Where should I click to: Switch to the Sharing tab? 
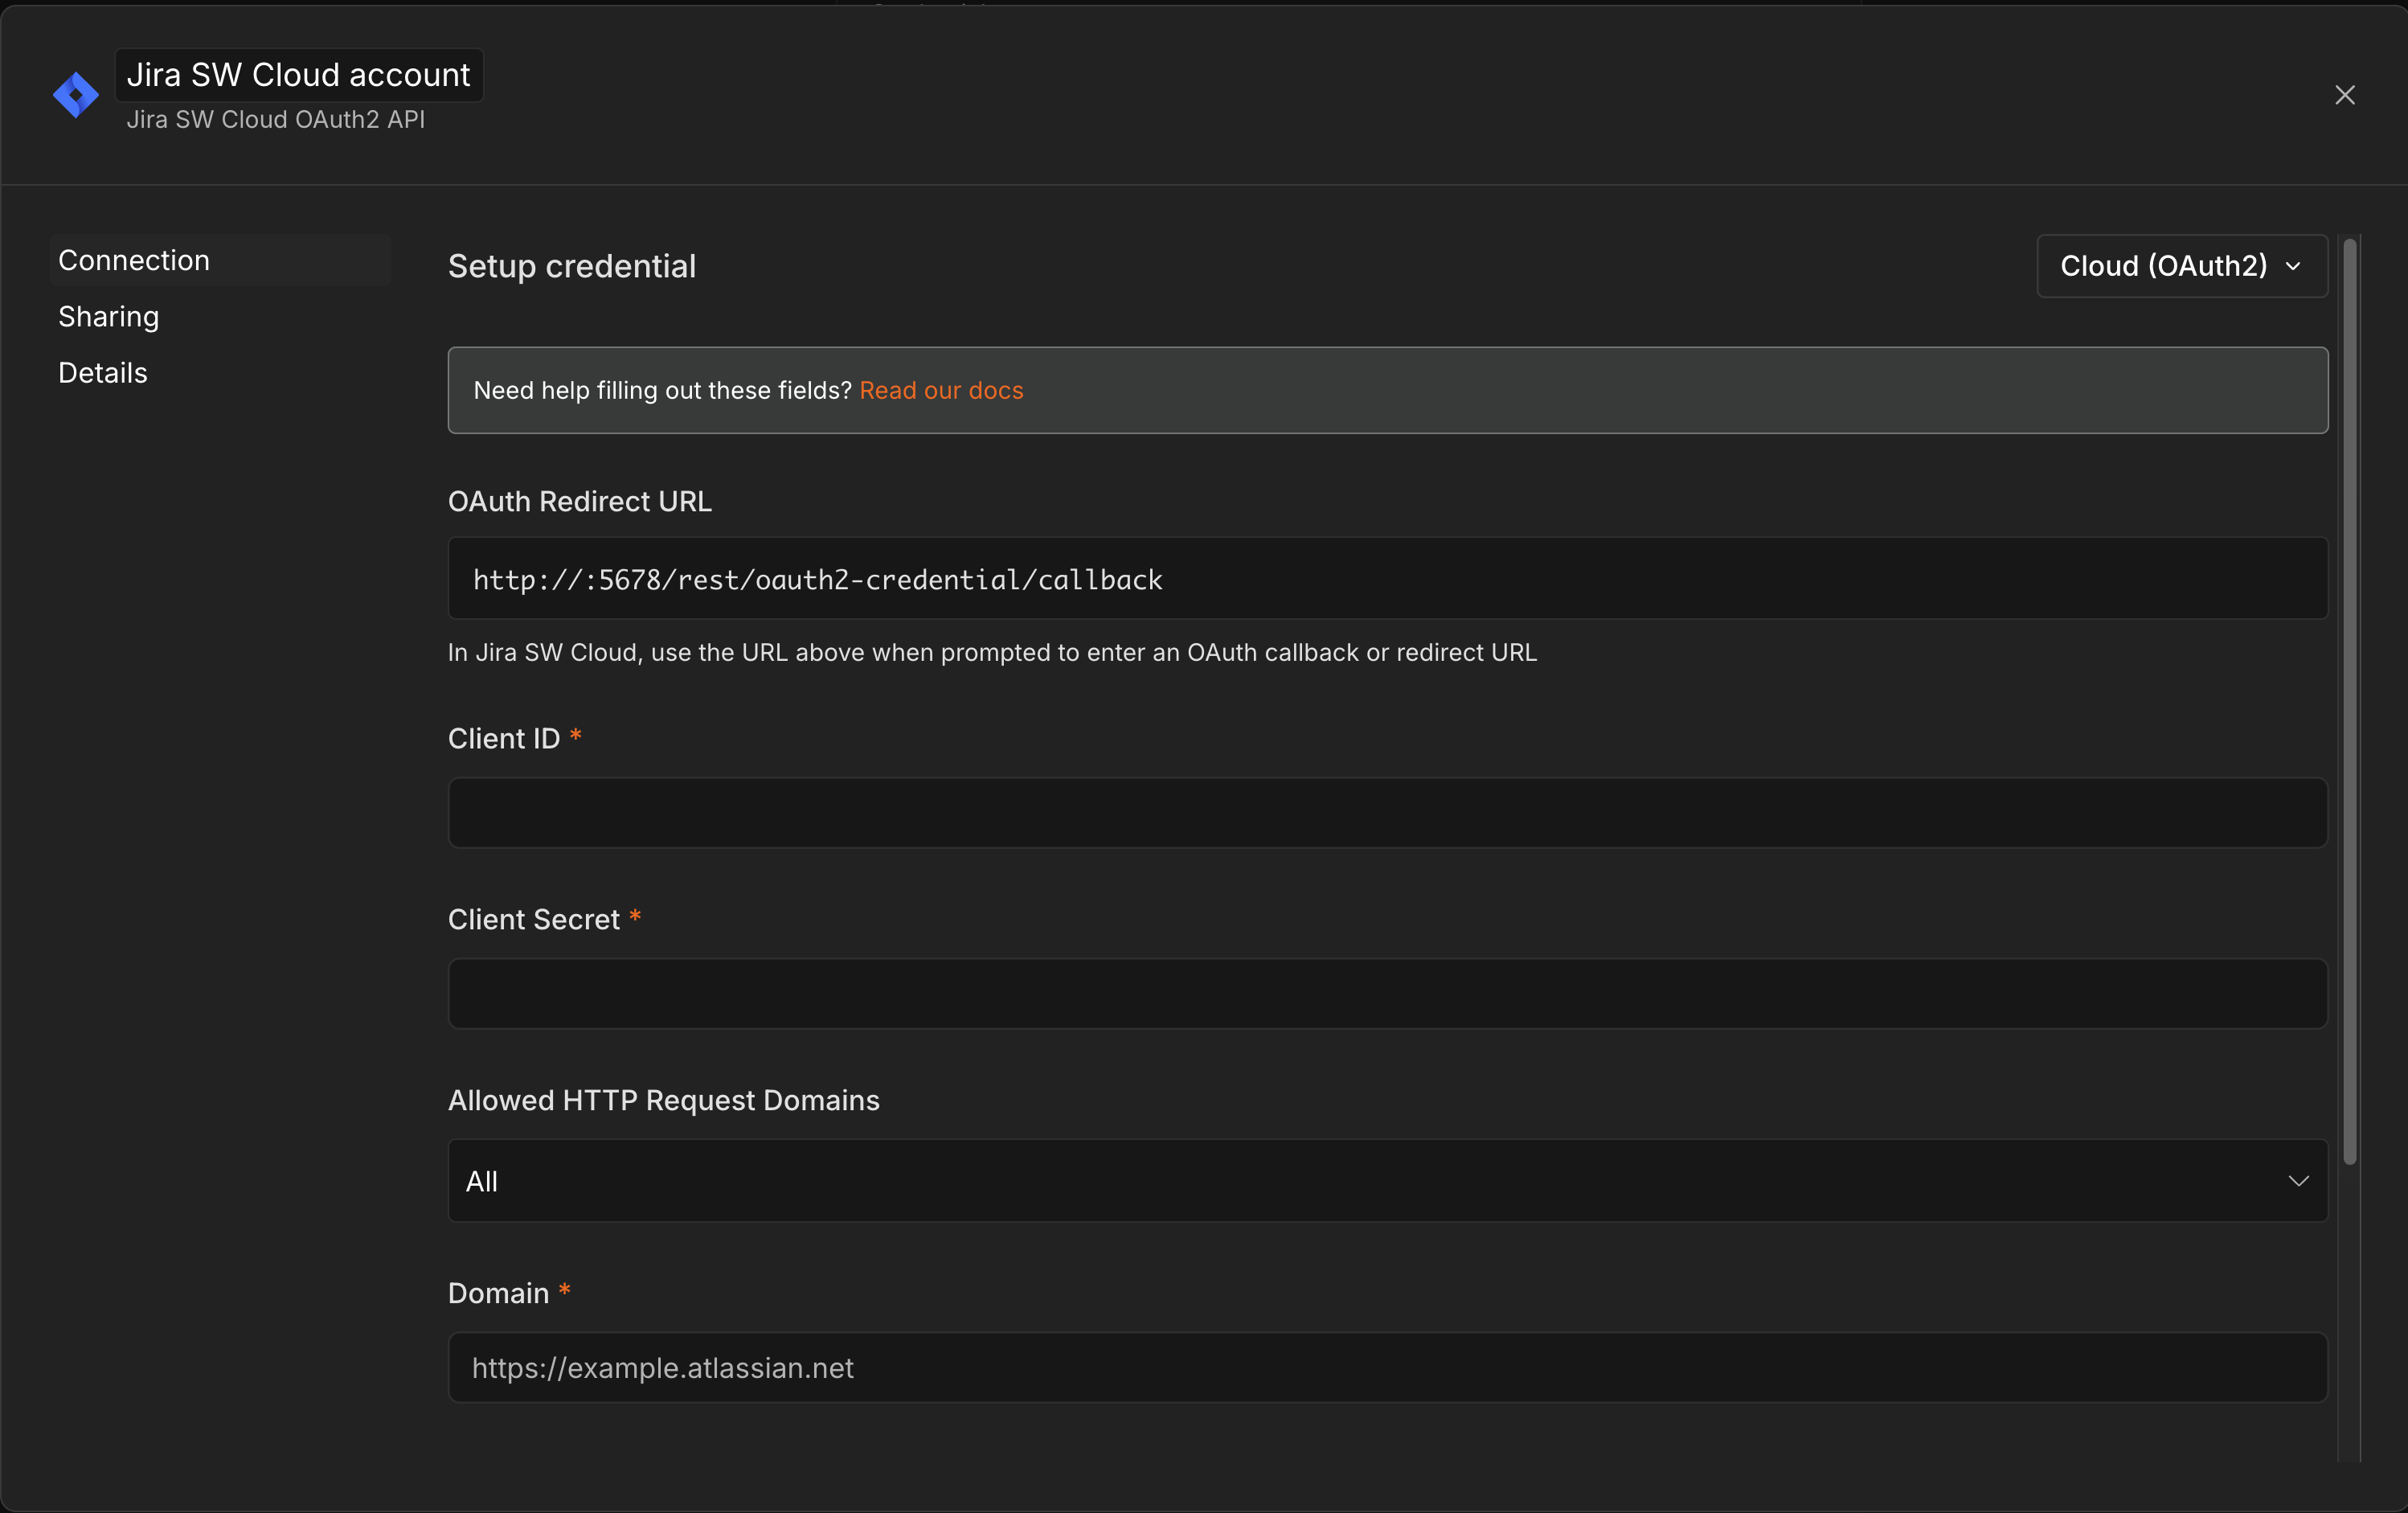109,316
